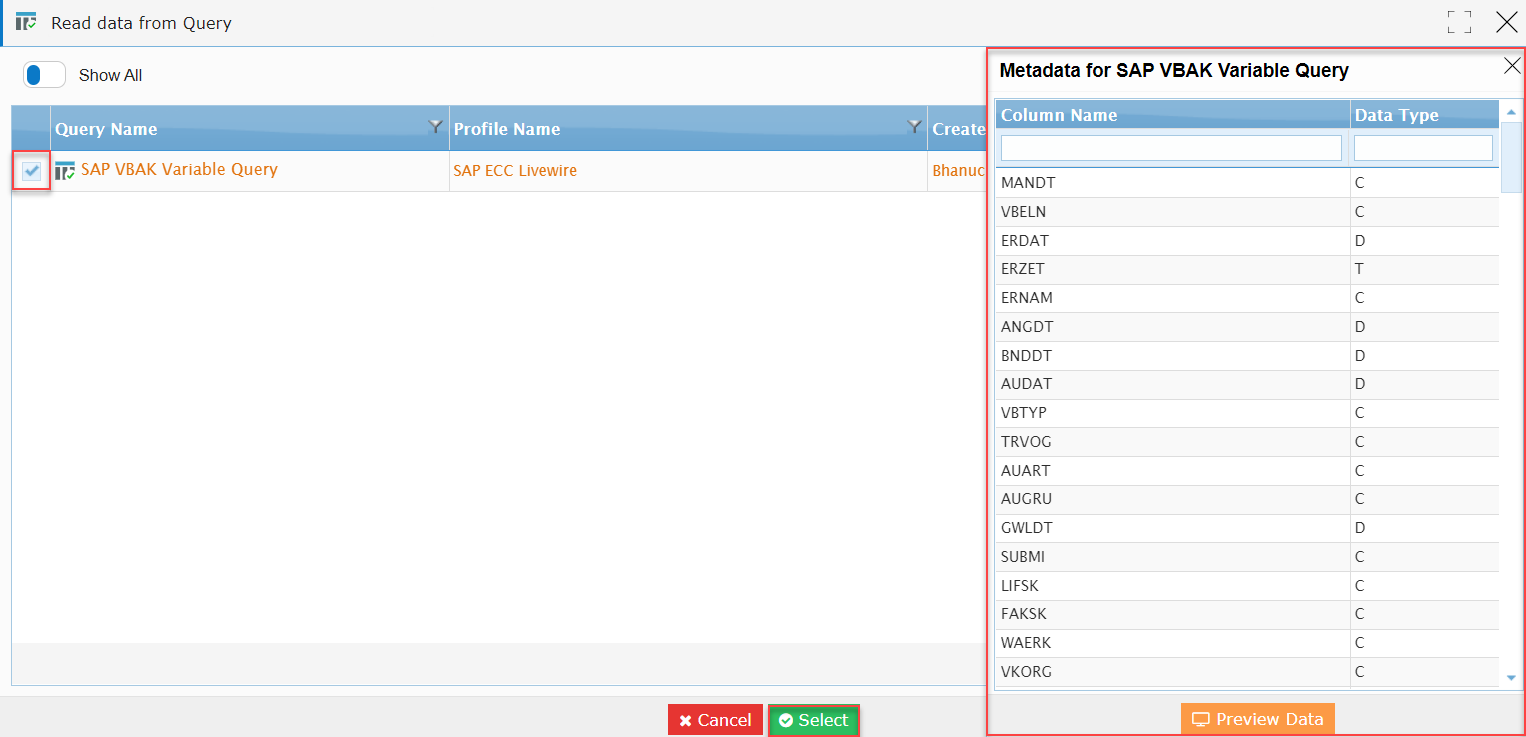1526x737 pixels.
Task: Click the metadata scrollbar up arrow
Action: pyautogui.click(x=1511, y=113)
